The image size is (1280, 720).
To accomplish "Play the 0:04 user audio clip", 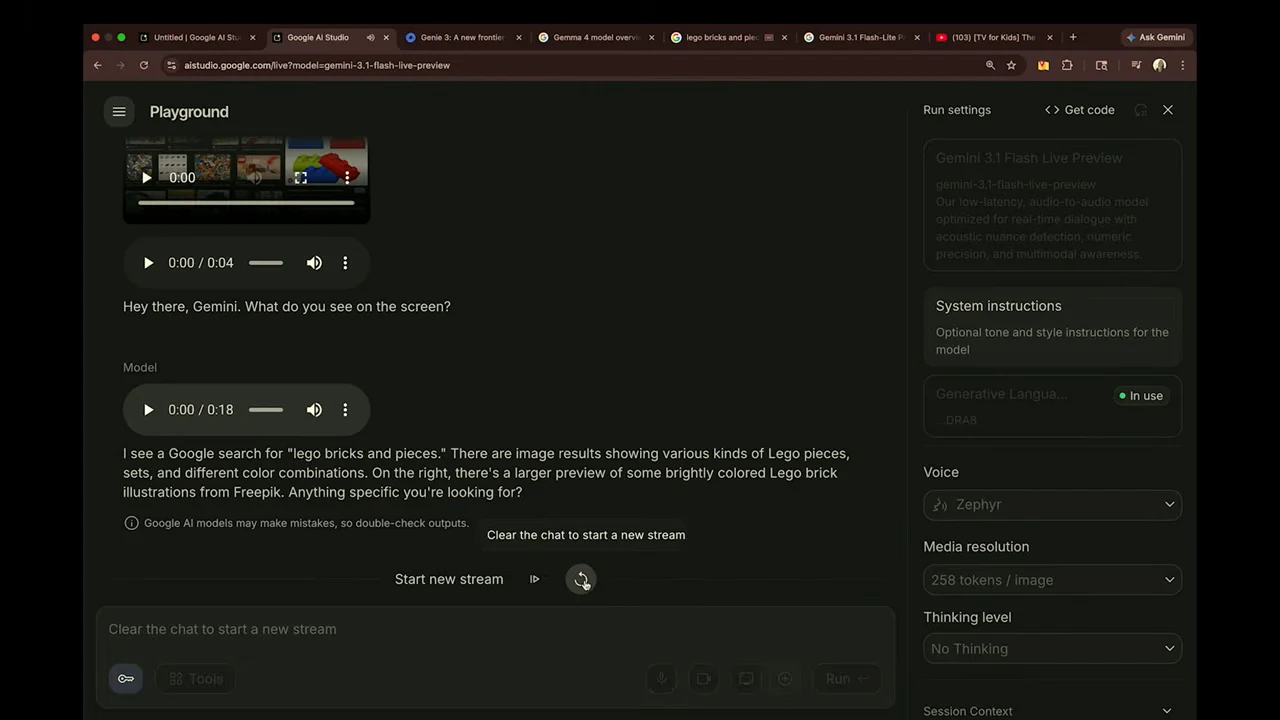I will pos(148,263).
